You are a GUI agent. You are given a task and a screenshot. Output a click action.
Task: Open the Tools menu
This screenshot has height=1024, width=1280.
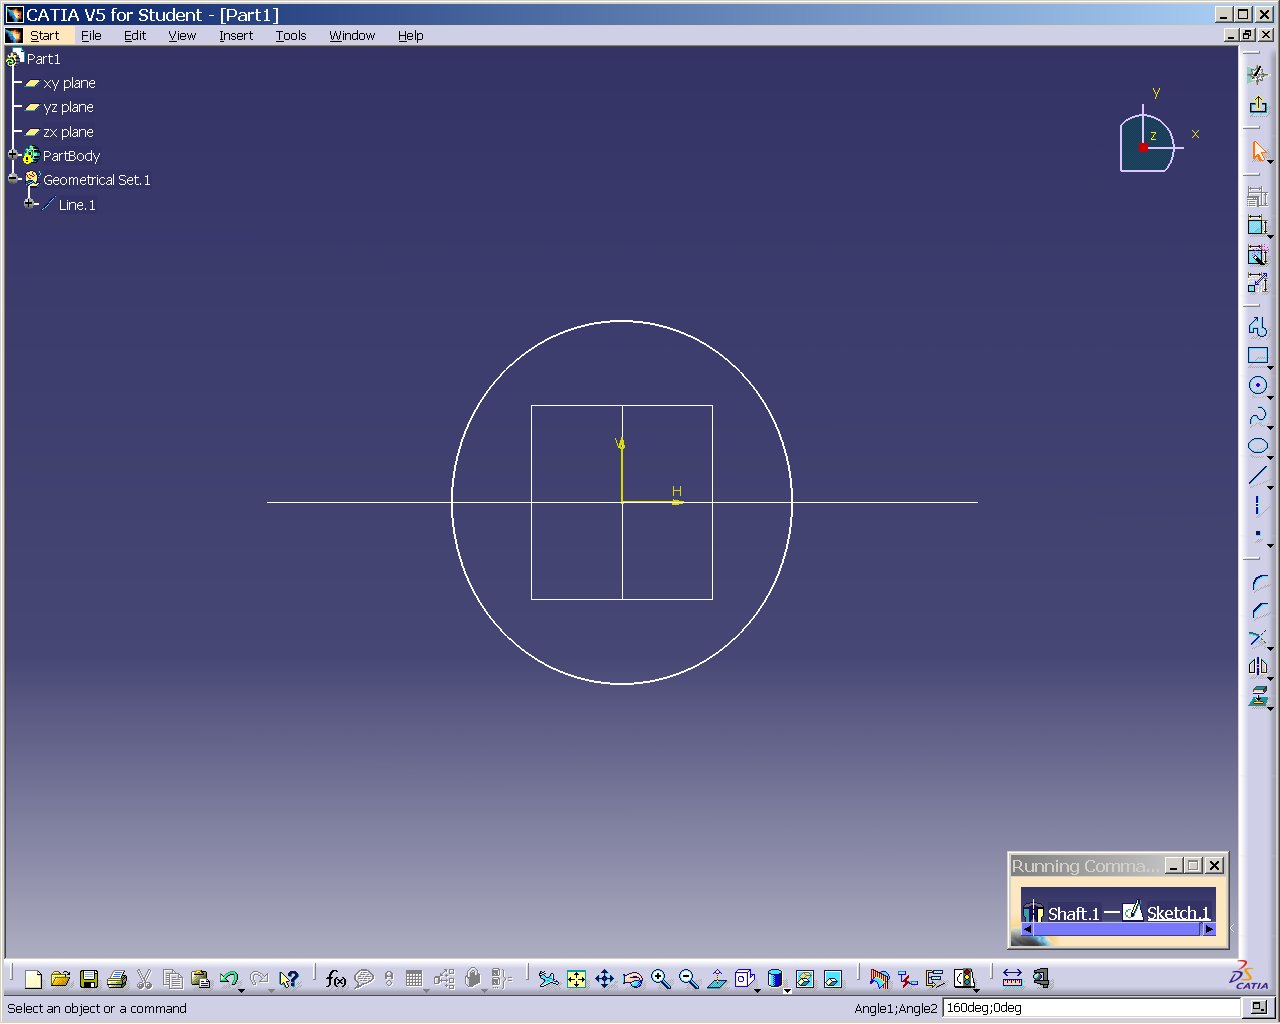click(x=291, y=35)
